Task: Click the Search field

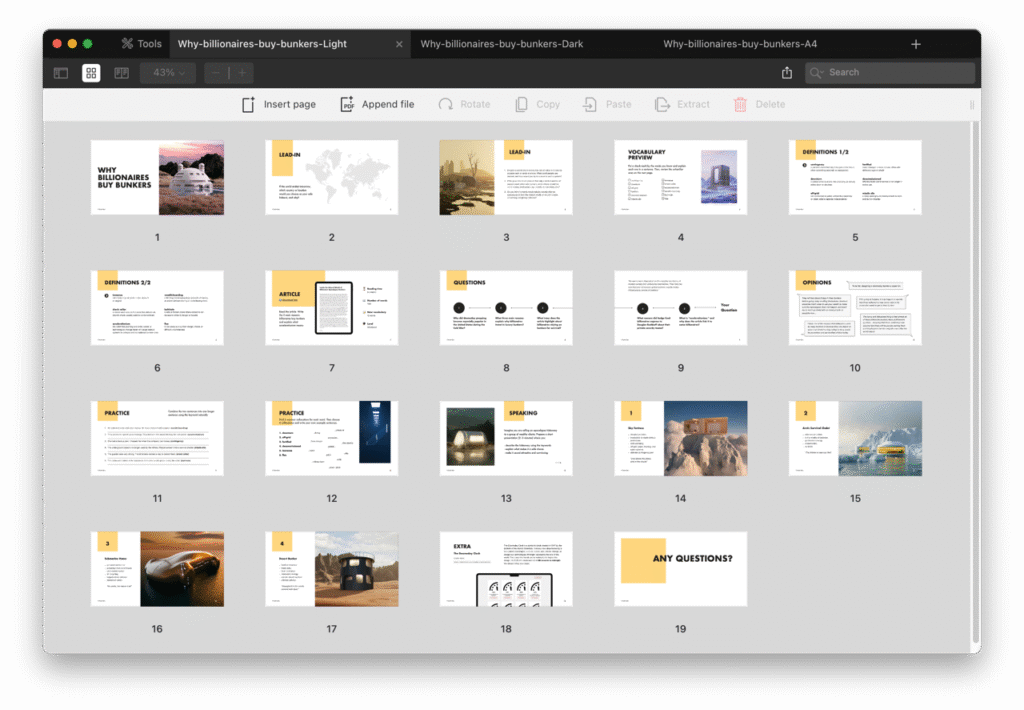Action: click(890, 73)
